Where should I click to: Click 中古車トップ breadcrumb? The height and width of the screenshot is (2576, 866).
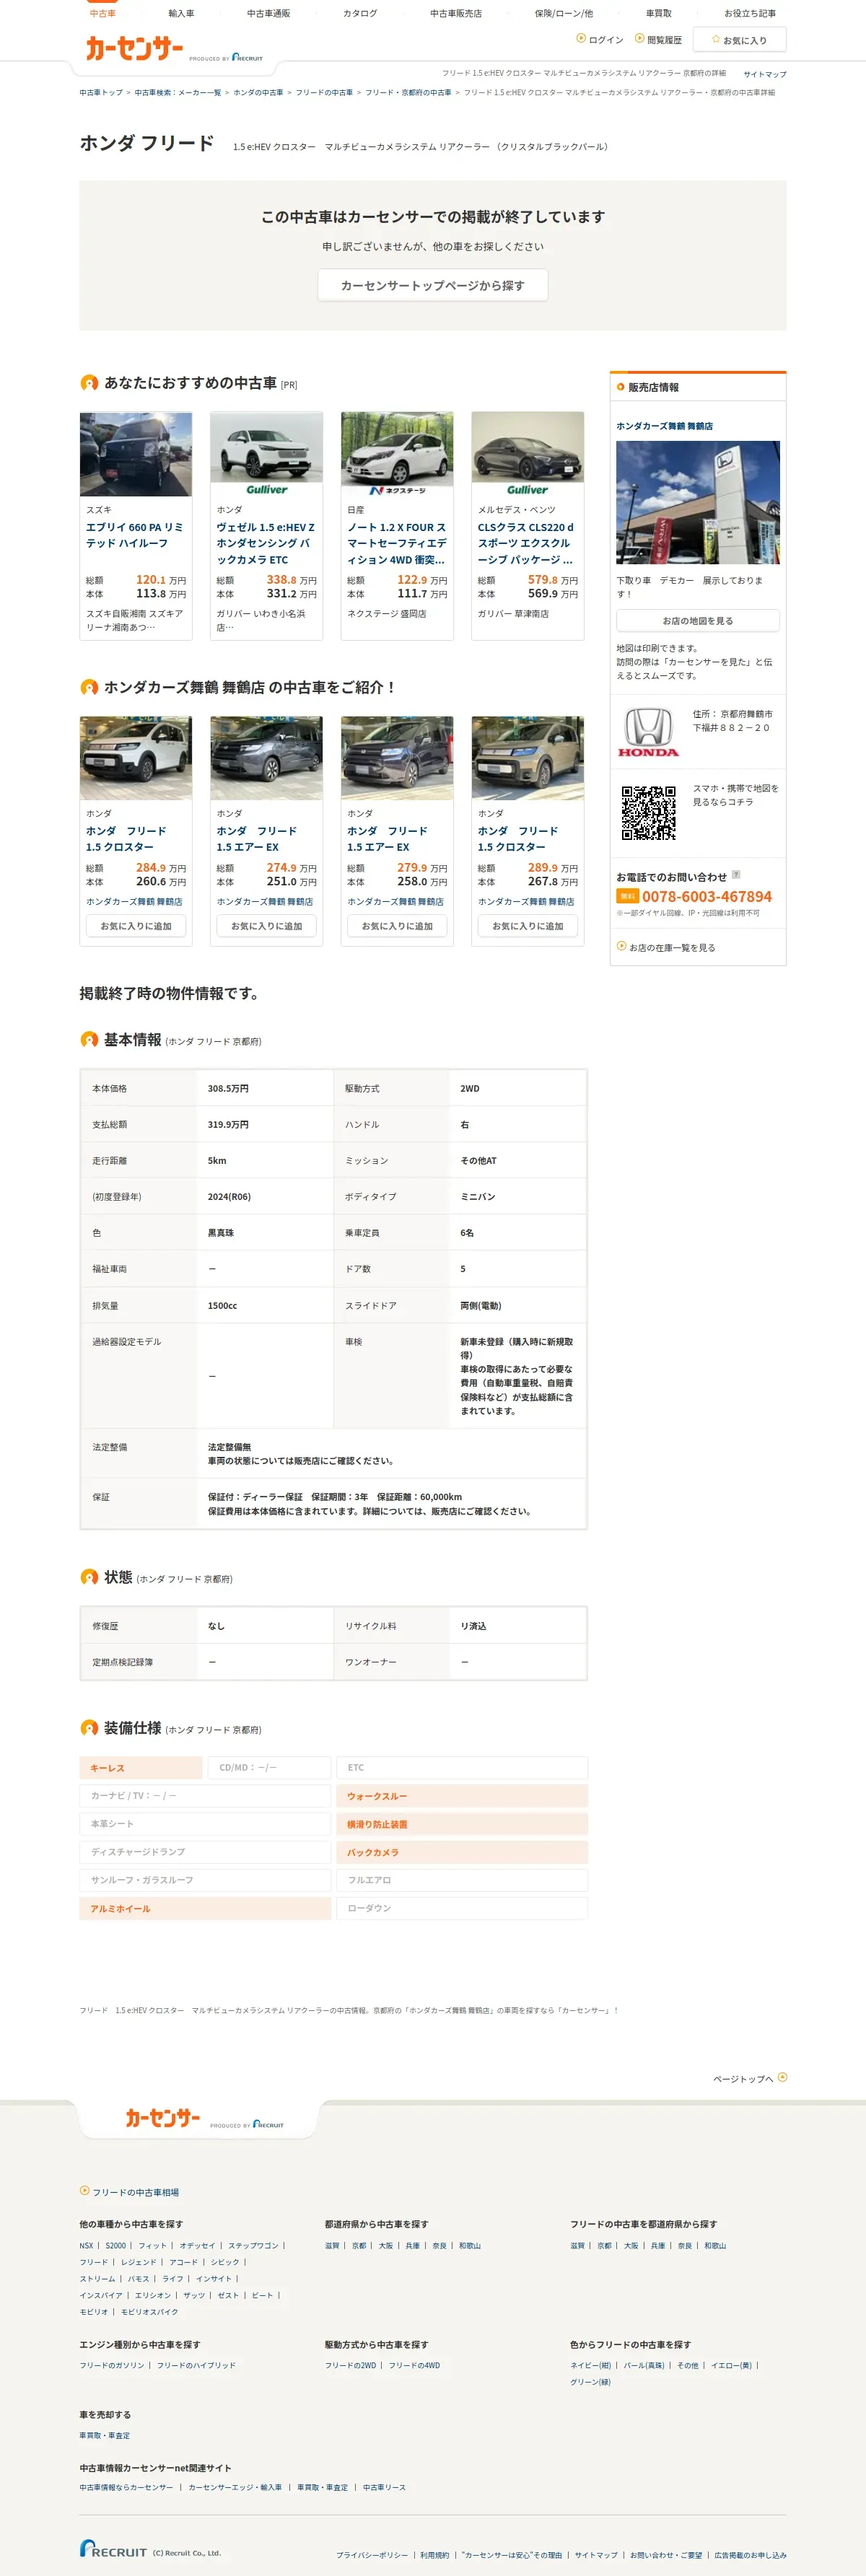[101, 92]
